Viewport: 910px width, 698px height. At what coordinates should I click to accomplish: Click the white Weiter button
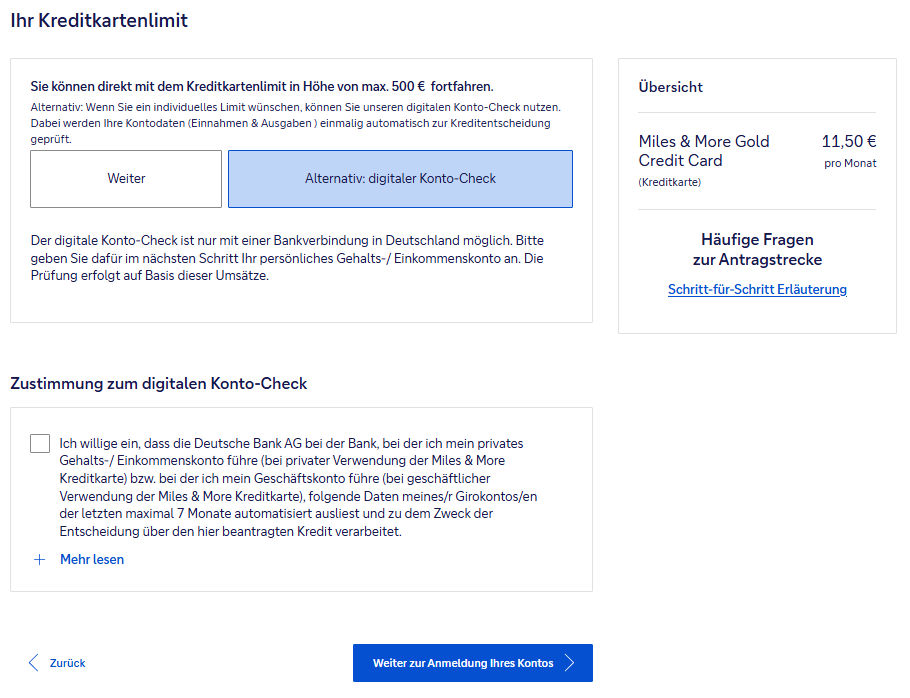click(126, 179)
